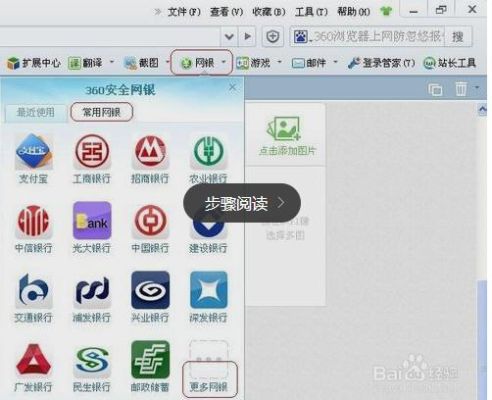The width and height of the screenshot is (492, 400).
Task: Click the 搜 search button
Action: (458, 36)
